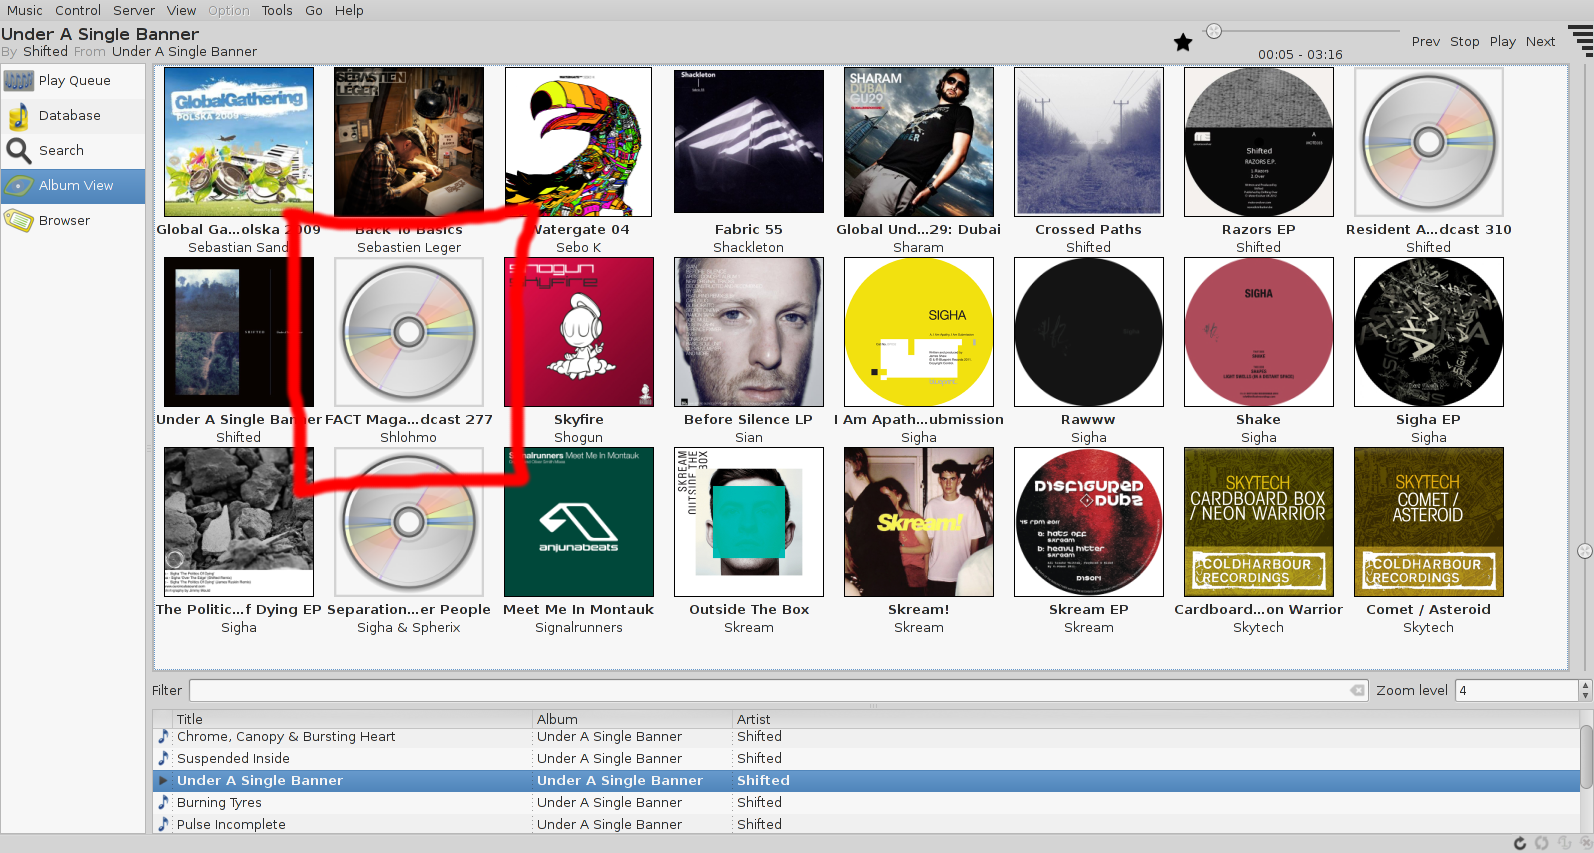This screenshot has width=1594, height=853.
Task: Open the Server menu
Action: tap(134, 10)
